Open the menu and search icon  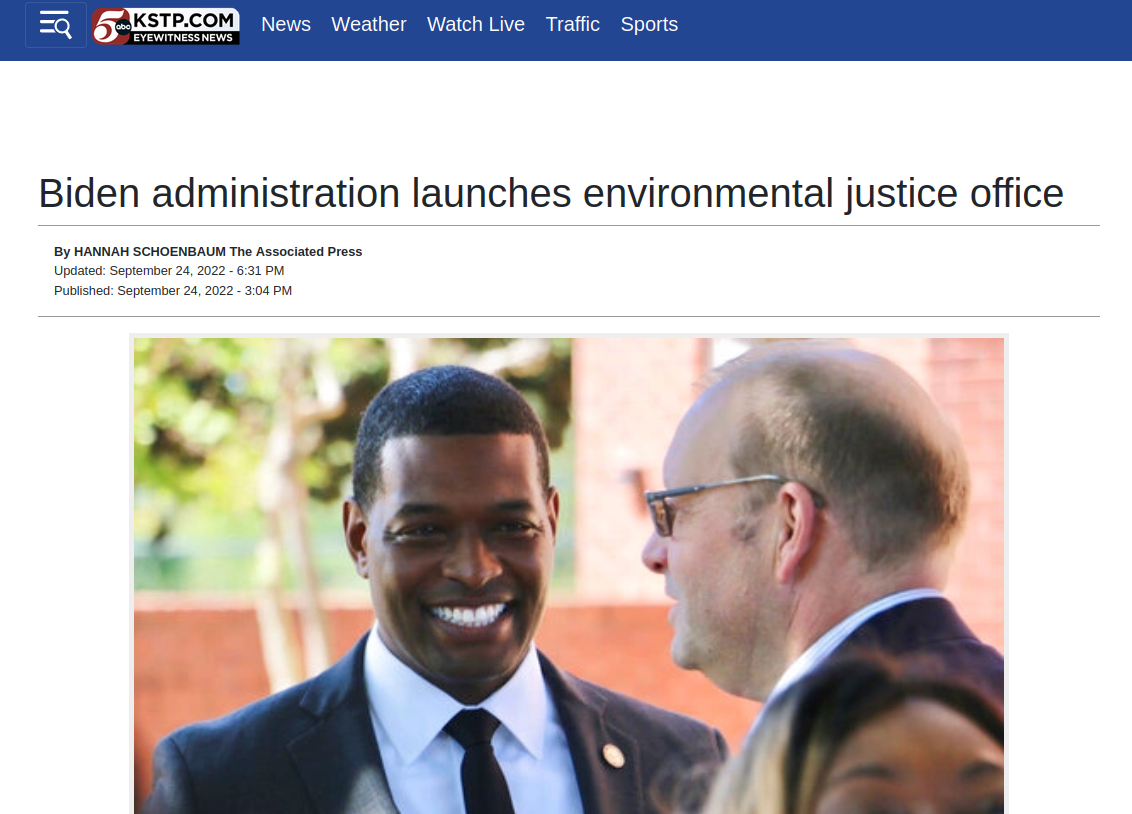click(56, 25)
